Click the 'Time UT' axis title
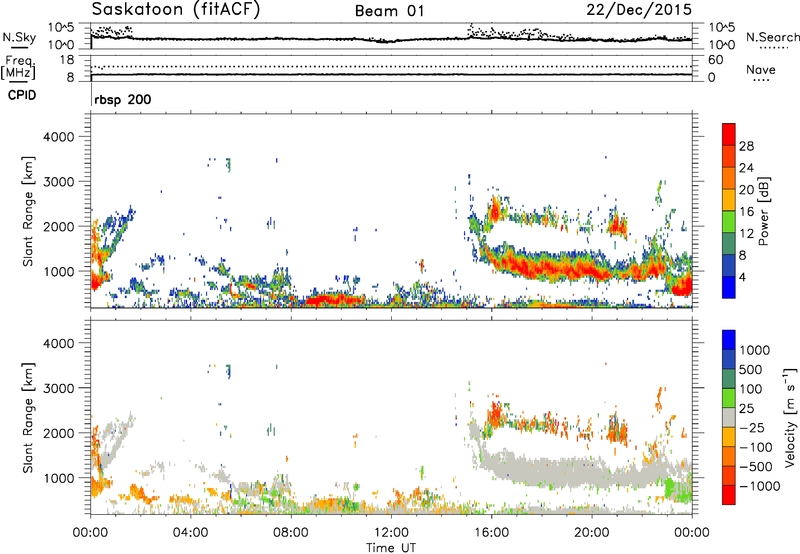The width and height of the screenshot is (800, 554). (391, 548)
